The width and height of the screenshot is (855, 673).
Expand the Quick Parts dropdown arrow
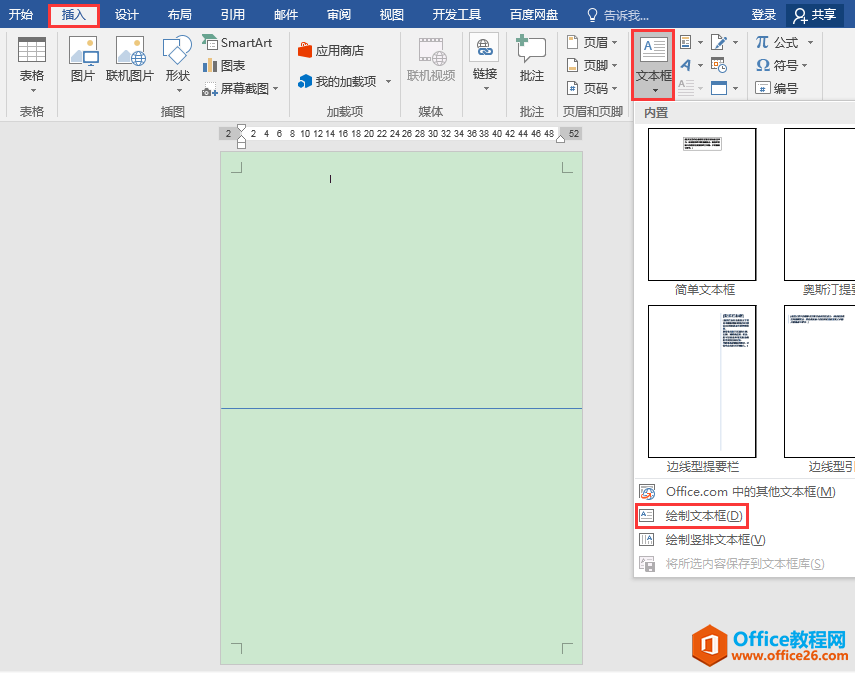700,43
